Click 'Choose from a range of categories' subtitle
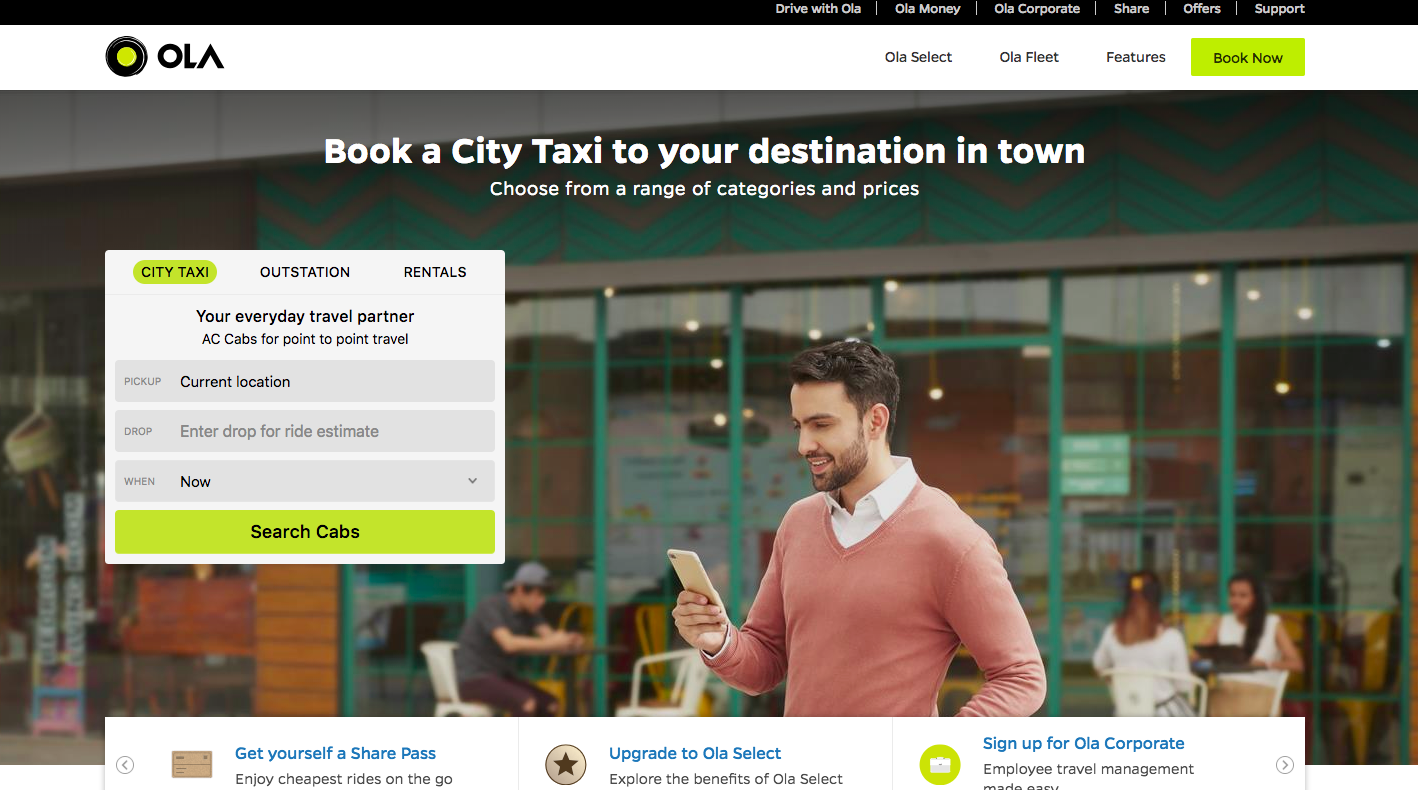Viewport: 1418px width, 790px height. [704, 188]
